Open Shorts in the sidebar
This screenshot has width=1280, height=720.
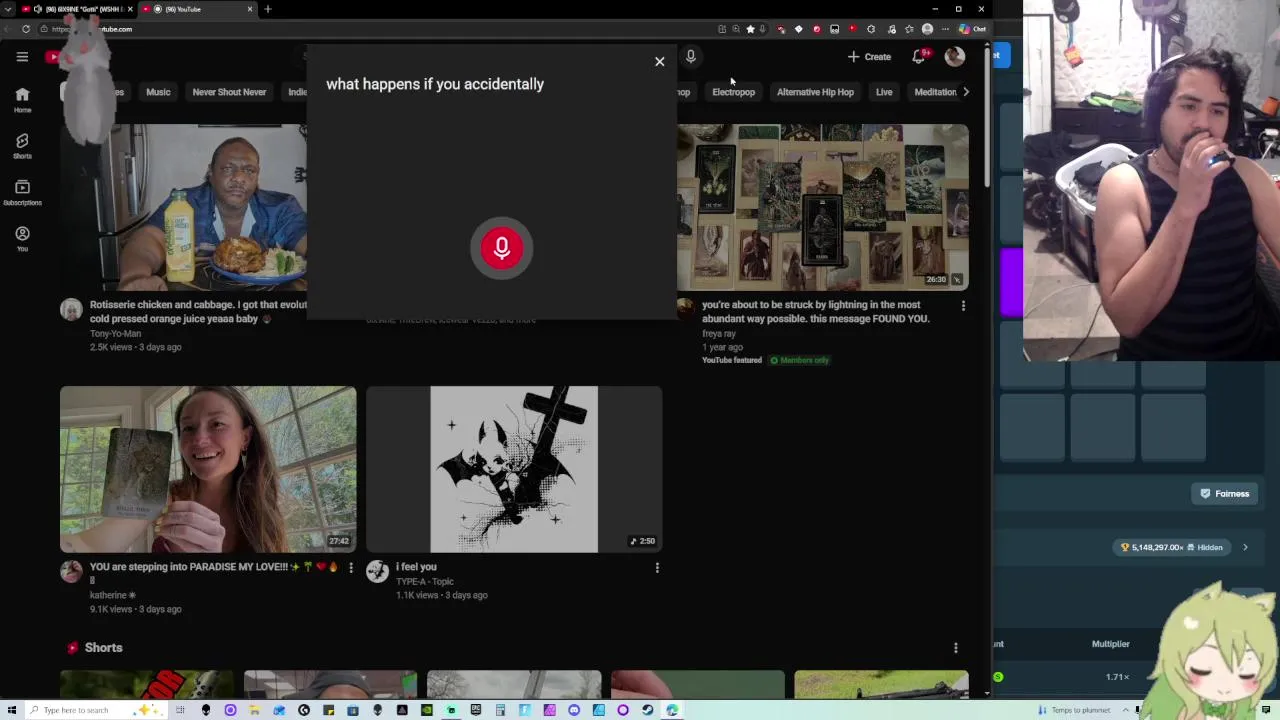pyautogui.click(x=22, y=146)
